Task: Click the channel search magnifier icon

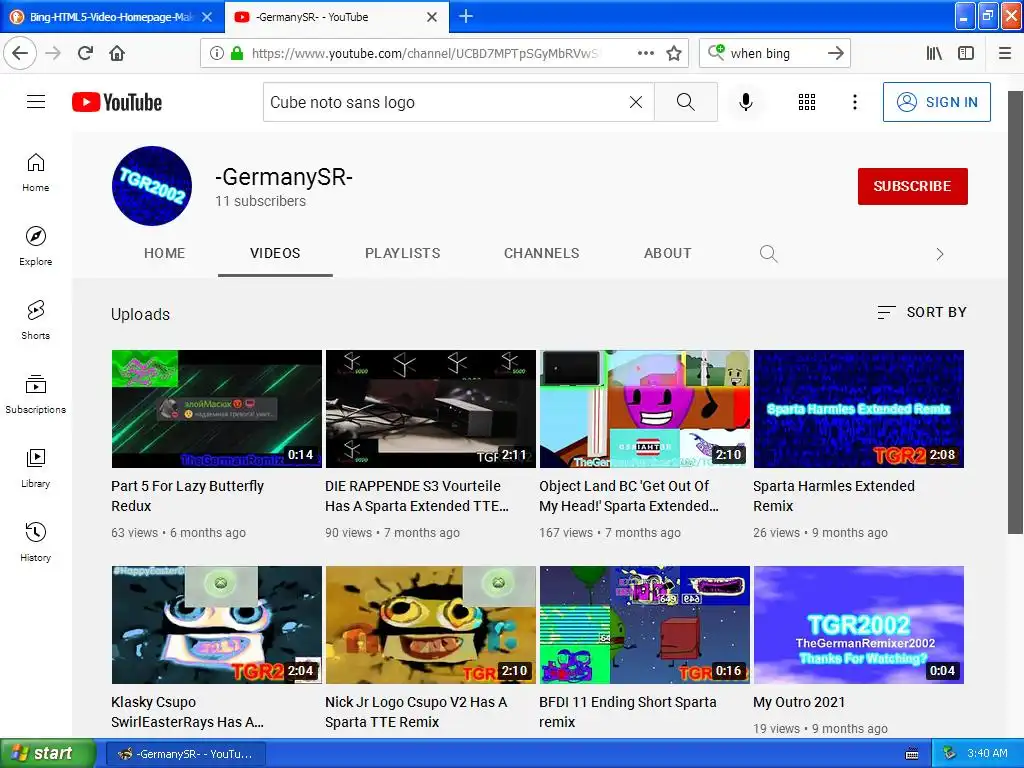Action: 769,253
